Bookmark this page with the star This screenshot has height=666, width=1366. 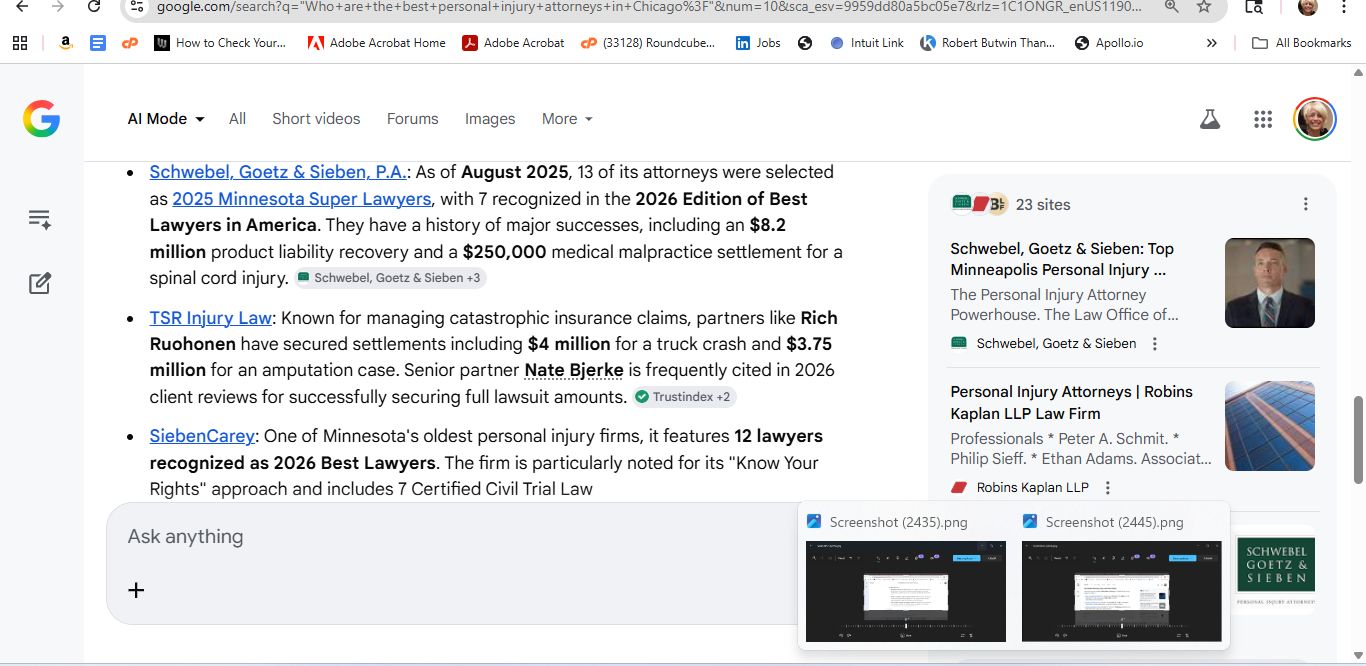1204,6
